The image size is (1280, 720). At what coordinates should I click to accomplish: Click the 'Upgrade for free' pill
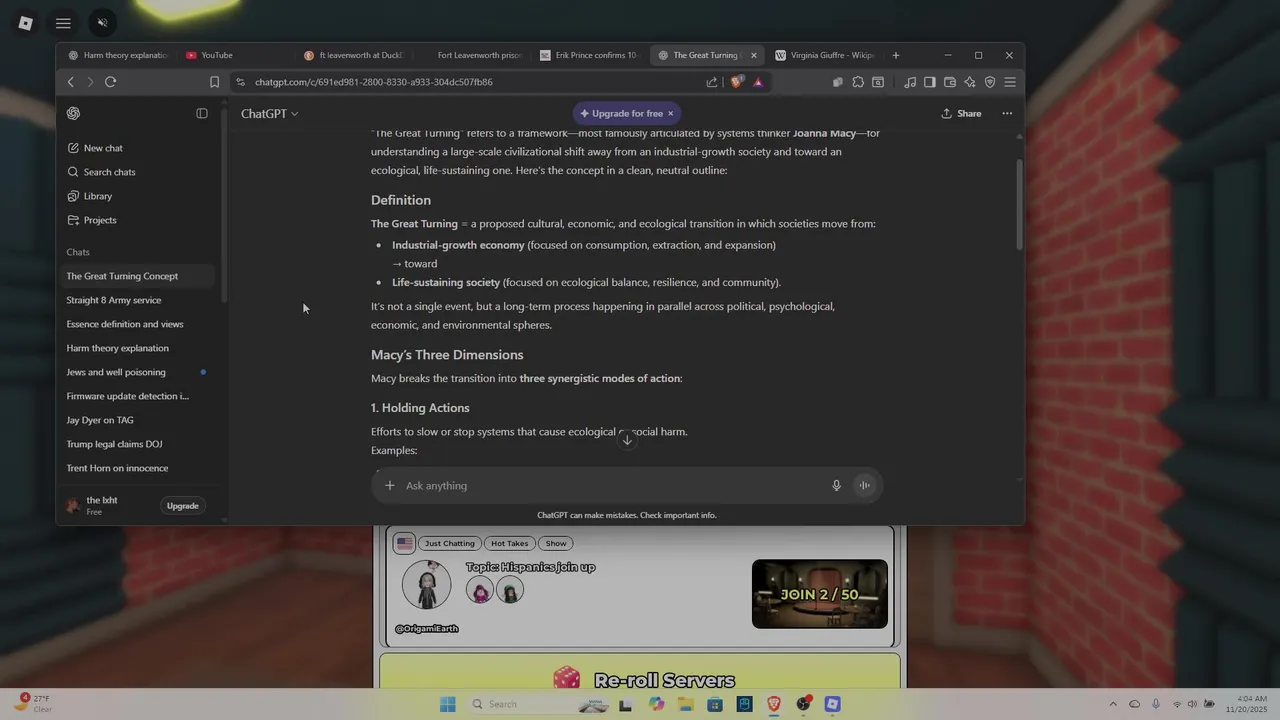tap(620, 114)
